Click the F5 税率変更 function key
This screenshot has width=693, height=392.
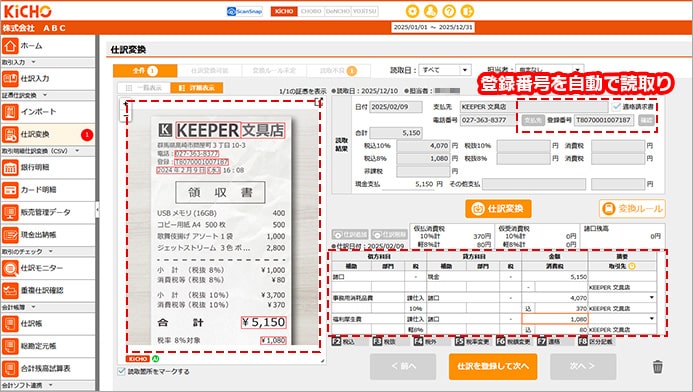point(472,342)
